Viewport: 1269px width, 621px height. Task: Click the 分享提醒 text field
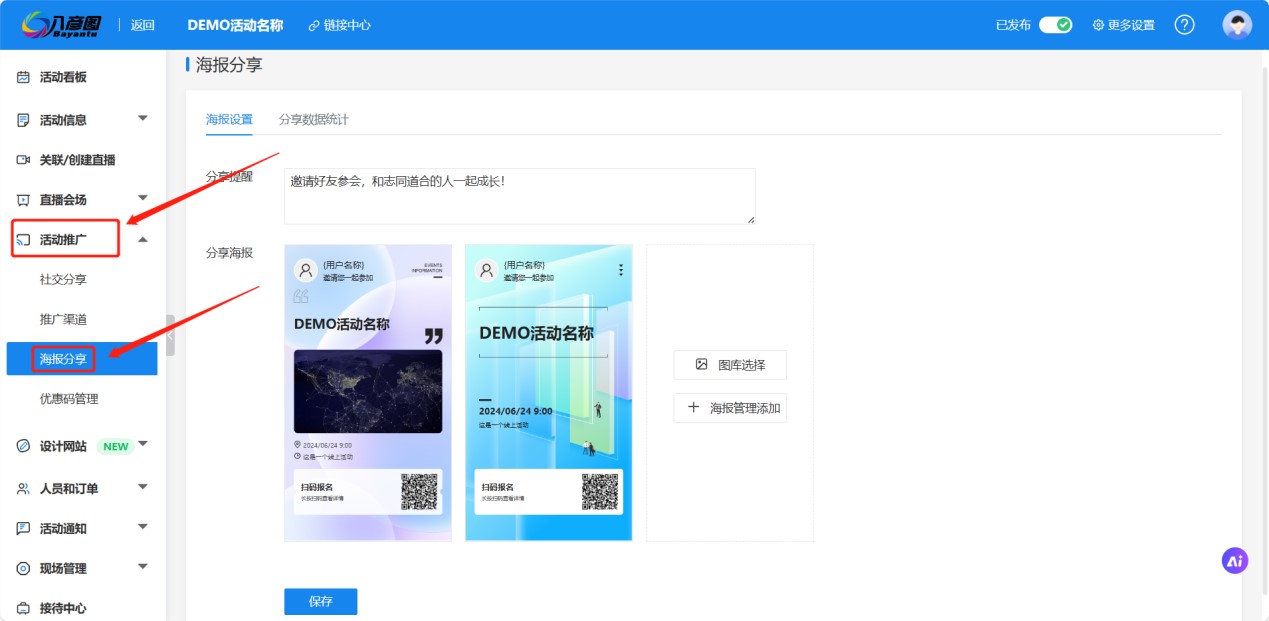click(519, 196)
